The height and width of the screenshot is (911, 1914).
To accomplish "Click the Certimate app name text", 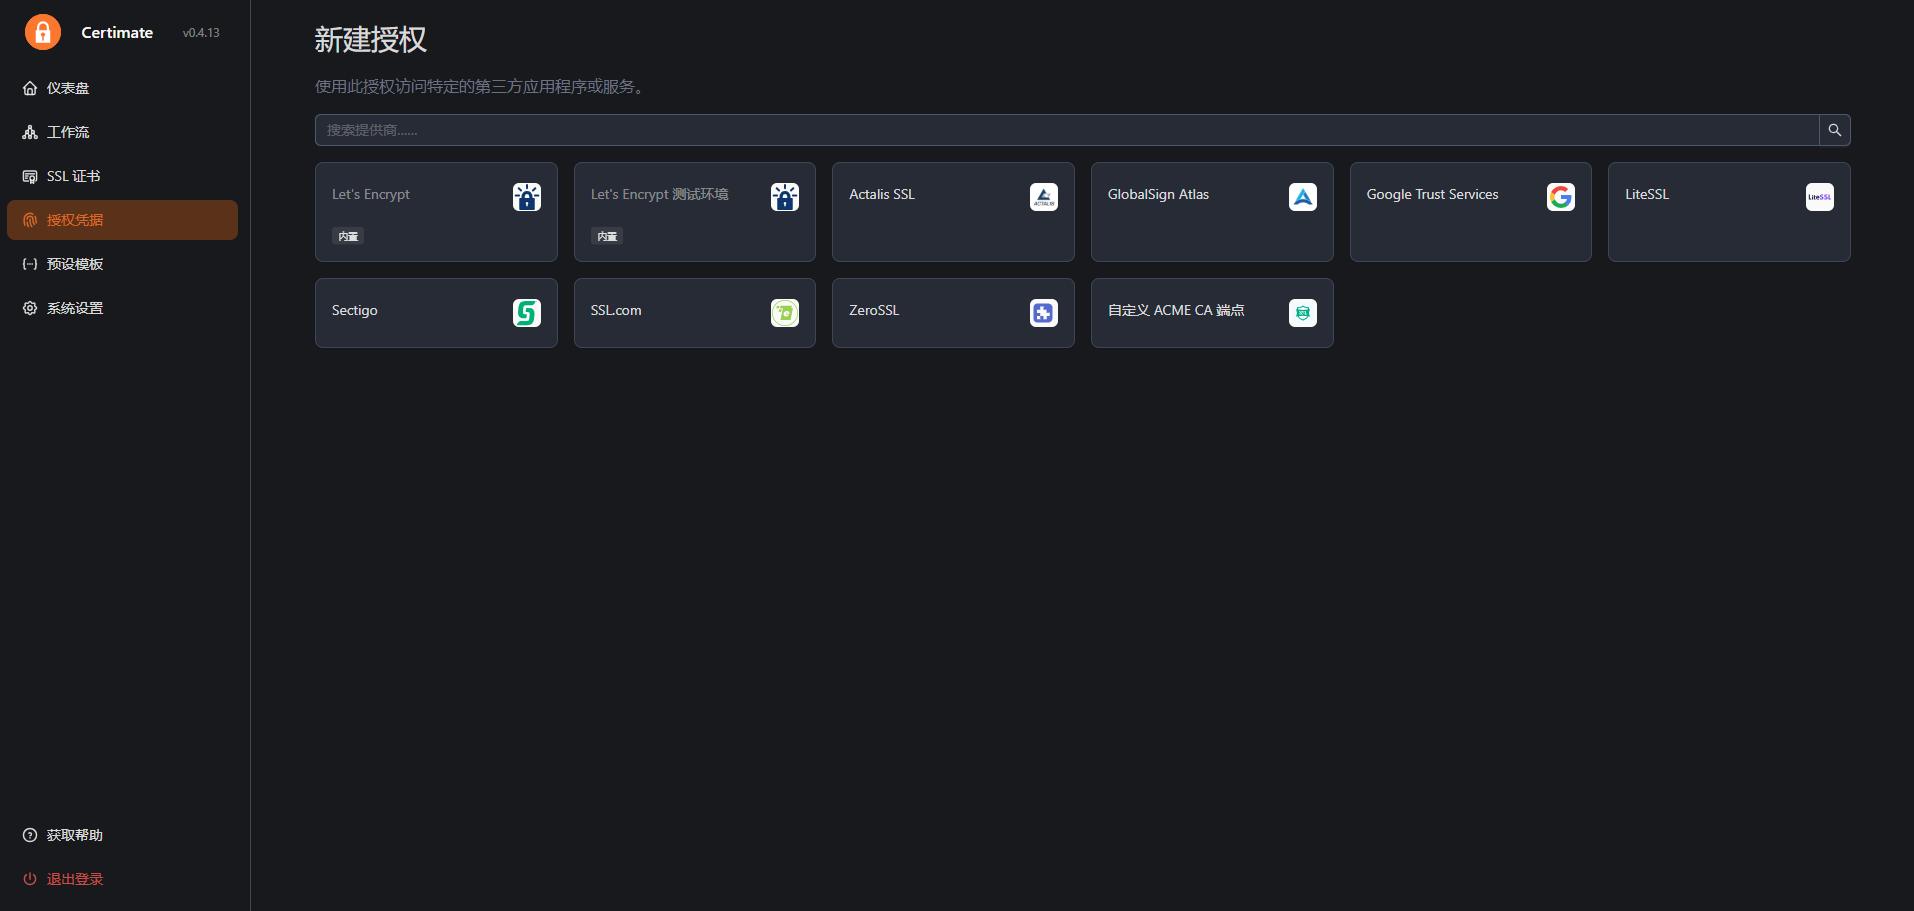I will (117, 32).
